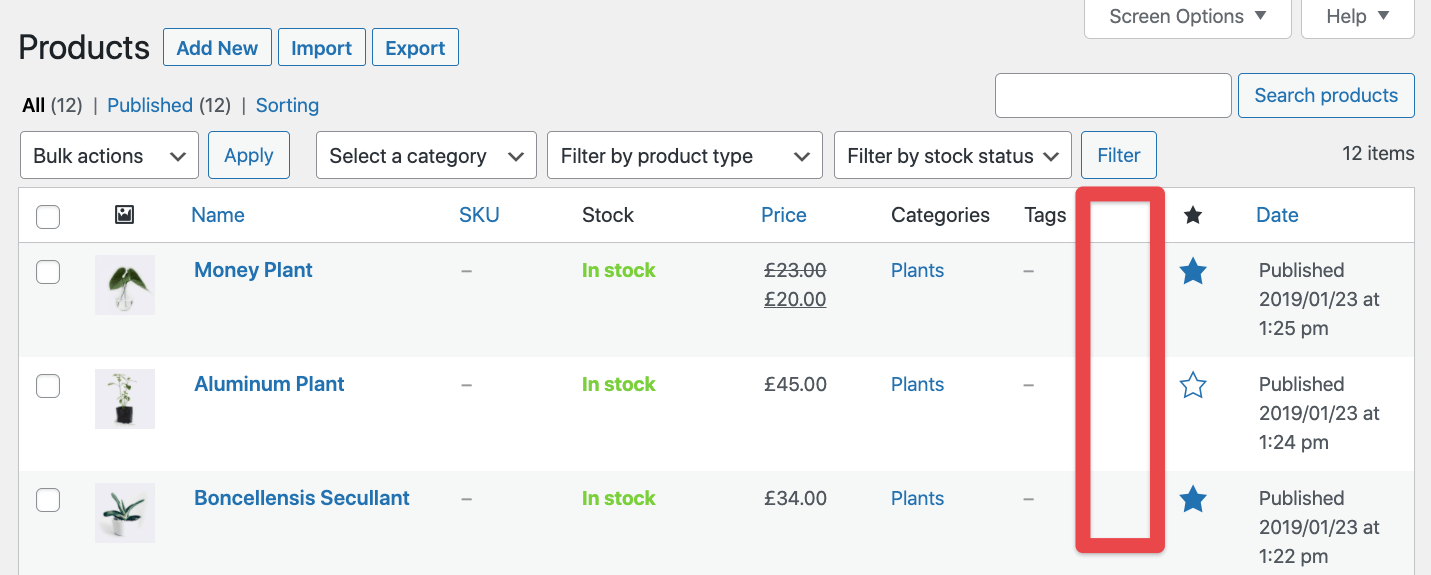The height and width of the screenshot is (575, 1431).
Task: Toggle featured star for Money Plant
Action: (1193, 271)
